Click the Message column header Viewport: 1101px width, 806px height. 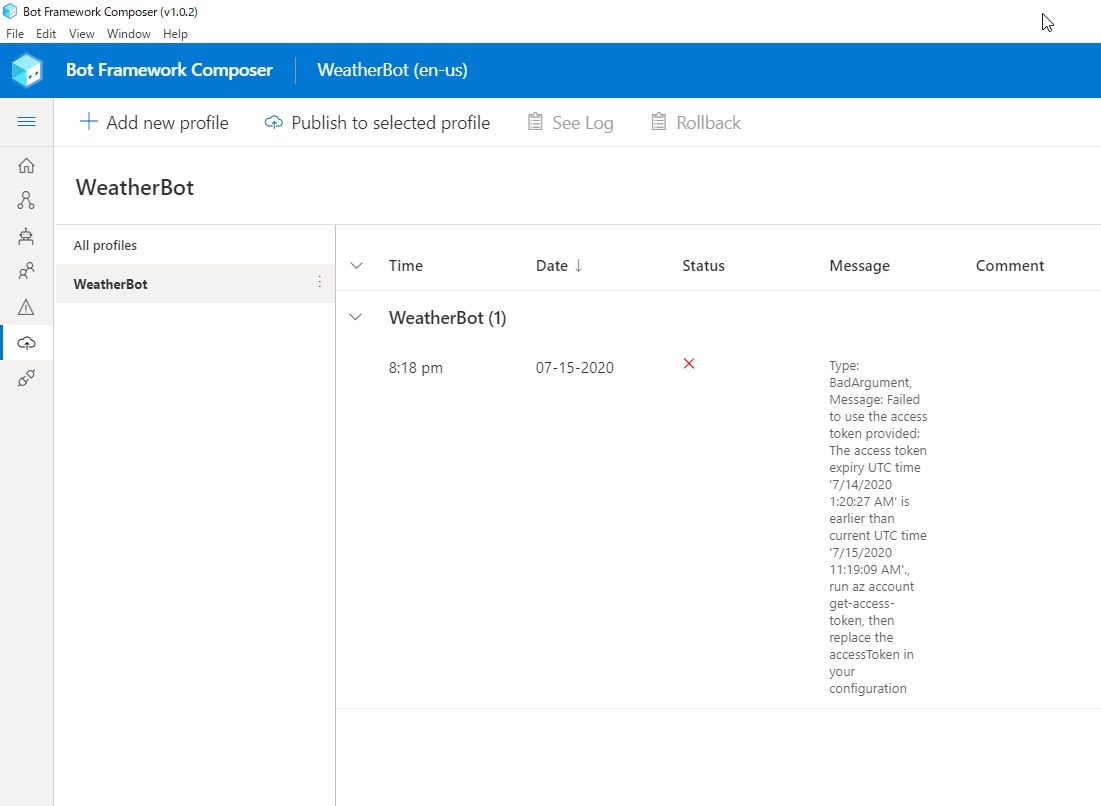tap(859, 265)
